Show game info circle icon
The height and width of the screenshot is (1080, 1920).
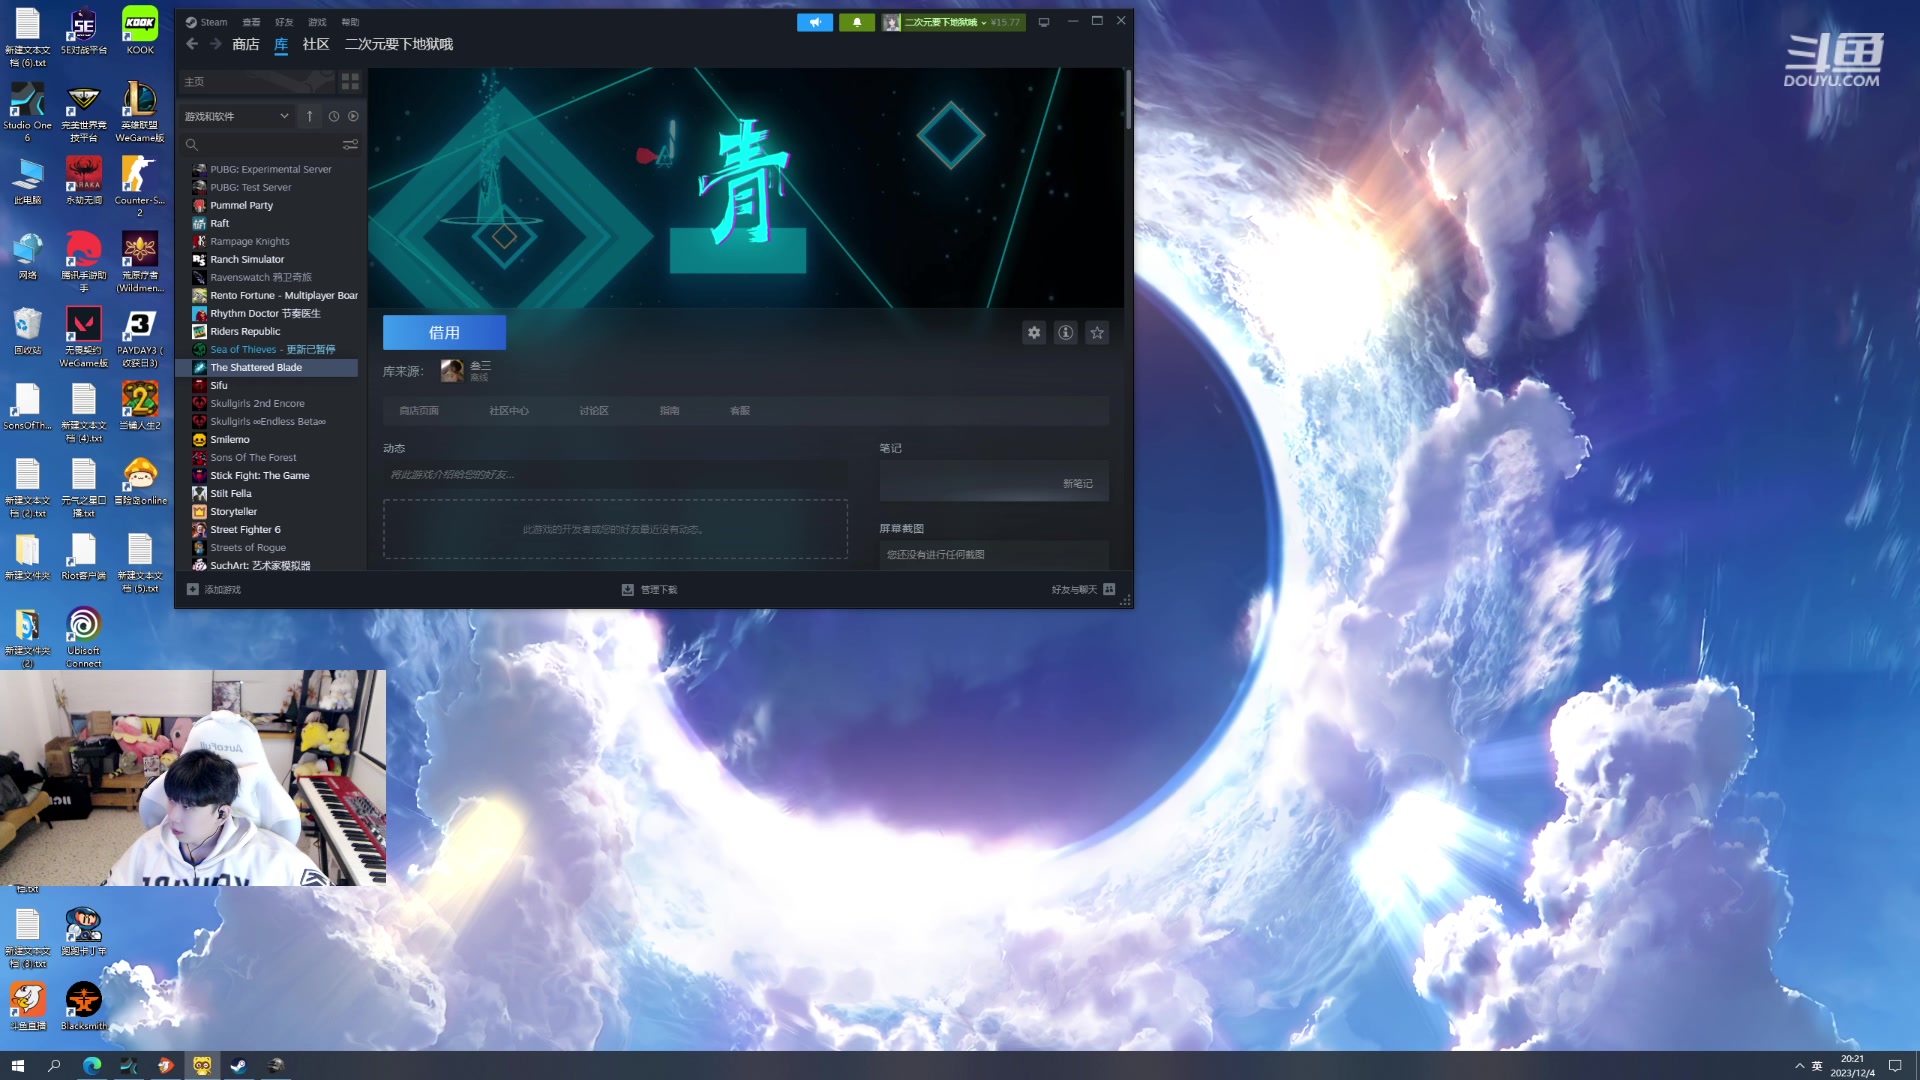pos(1066,333)
